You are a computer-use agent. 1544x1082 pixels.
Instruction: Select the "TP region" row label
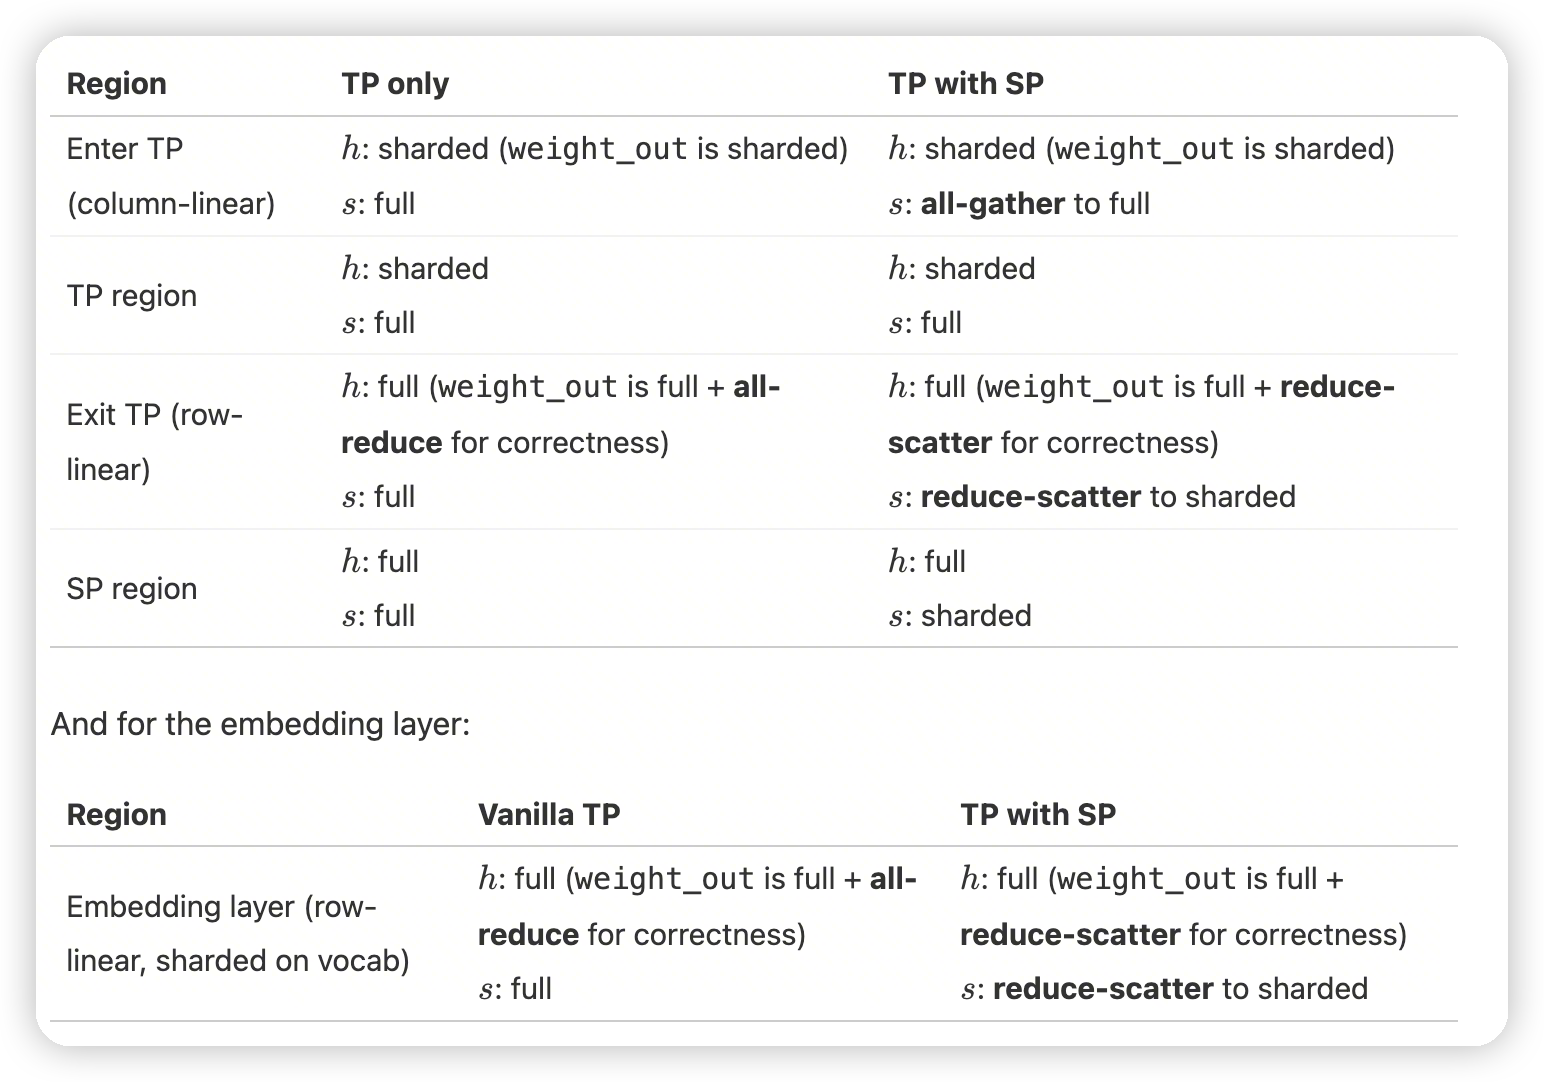coord(131,295)
